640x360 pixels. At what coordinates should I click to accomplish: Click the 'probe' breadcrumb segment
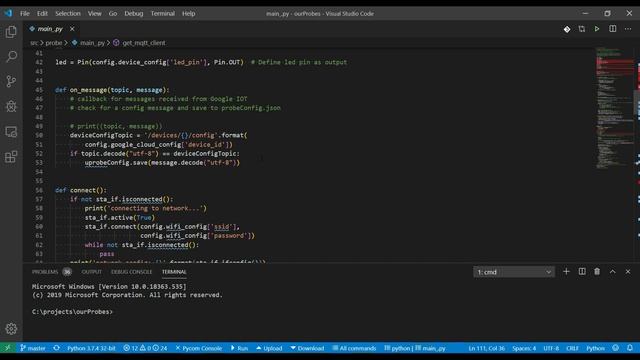point(53,42)
